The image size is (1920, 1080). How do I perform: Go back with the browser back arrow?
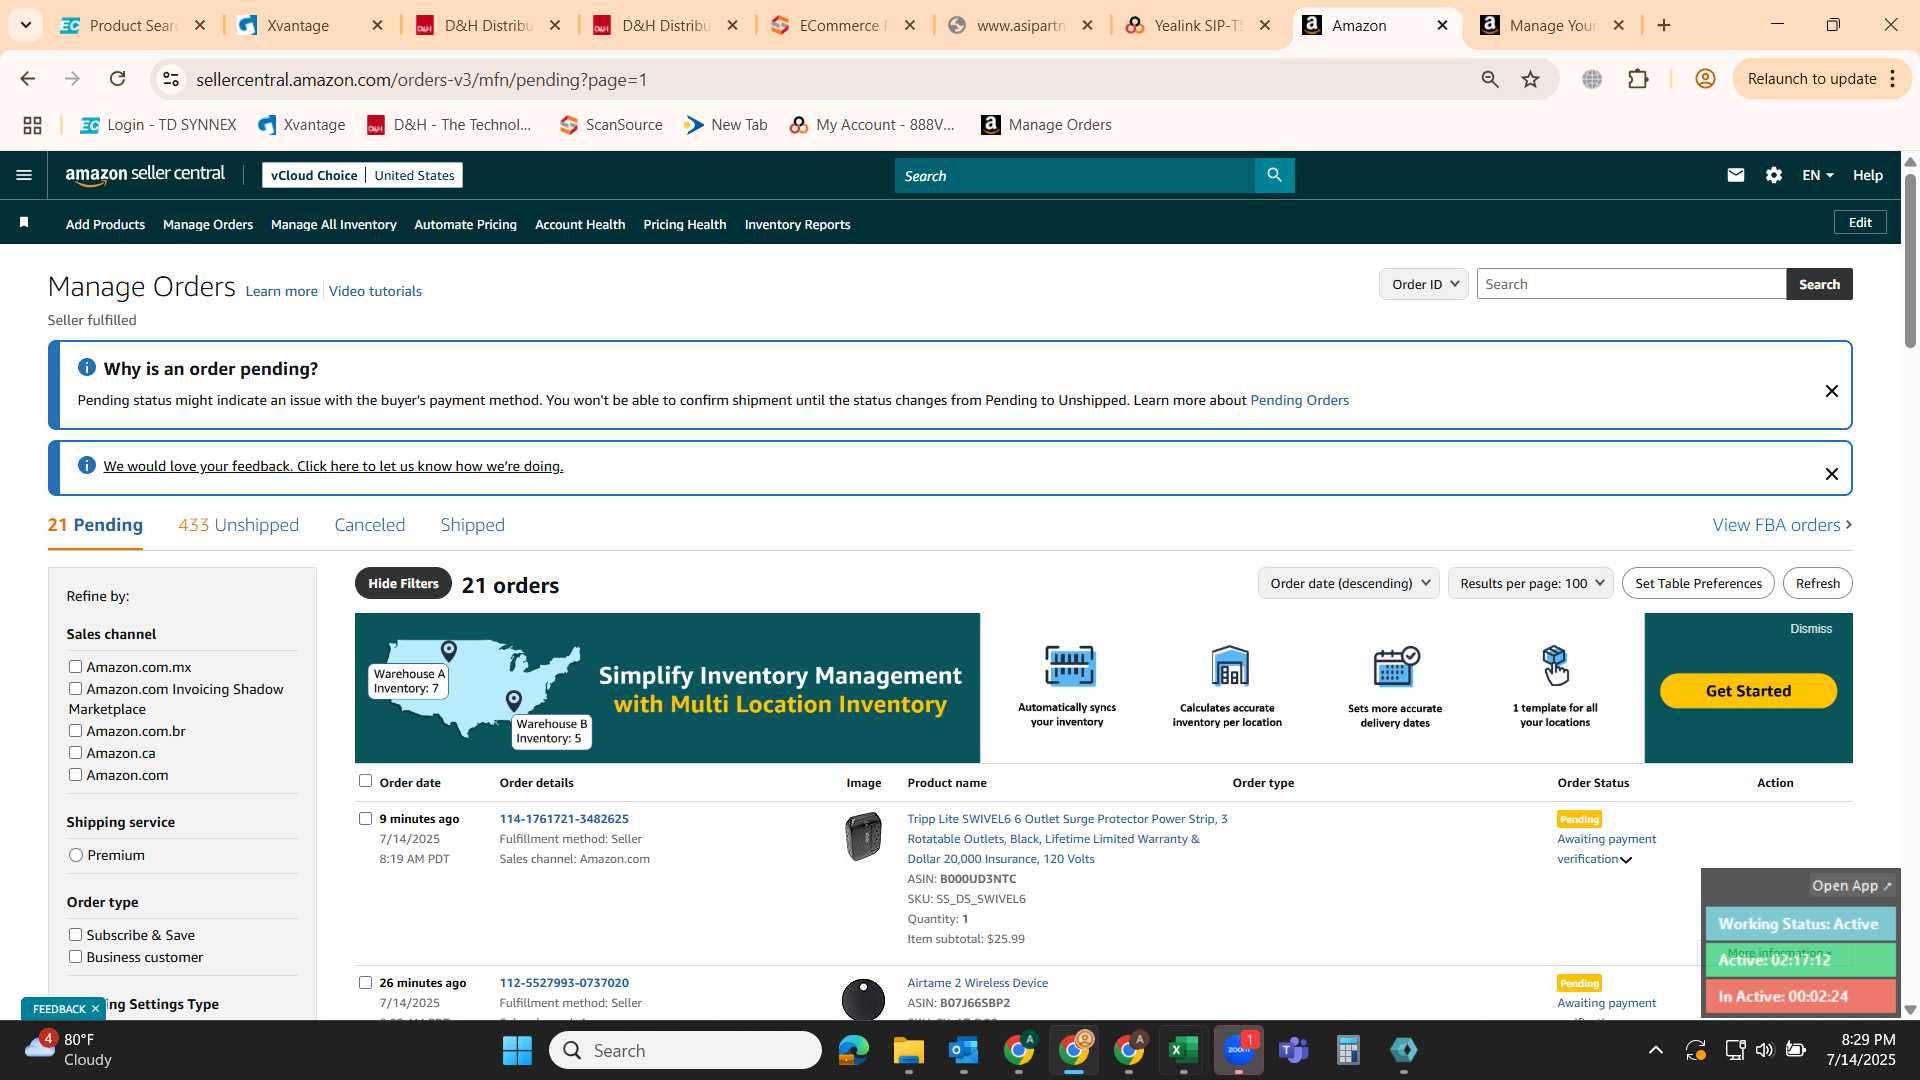tap(28, 79)
